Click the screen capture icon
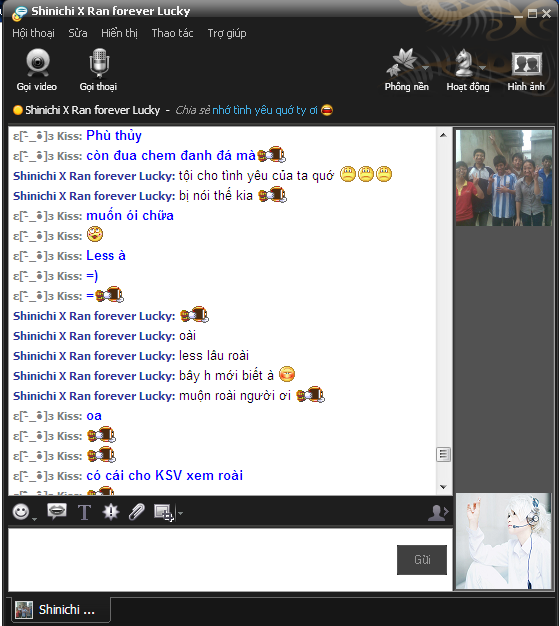560x626 pixels. pyautogui.click(x=164, y=513)
